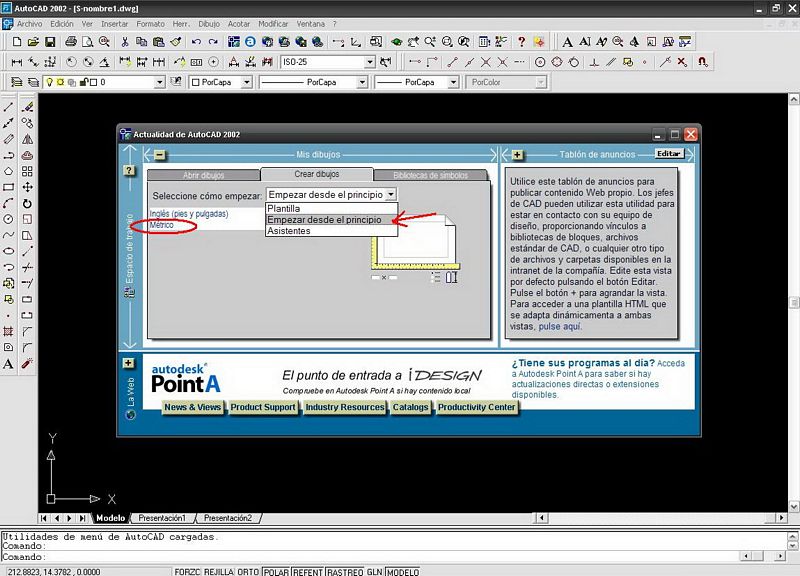The height and width of the screenshot is (576, 800).
Task: Click the Product Support button
Action: point(263,407)
